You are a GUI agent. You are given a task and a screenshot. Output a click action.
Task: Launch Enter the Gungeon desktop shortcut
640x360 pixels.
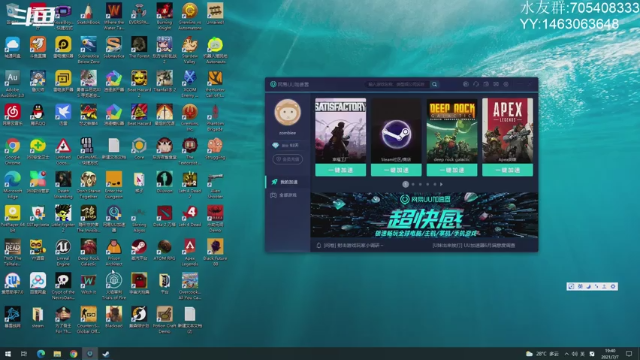pyautogui.click(x=113, y=185)
